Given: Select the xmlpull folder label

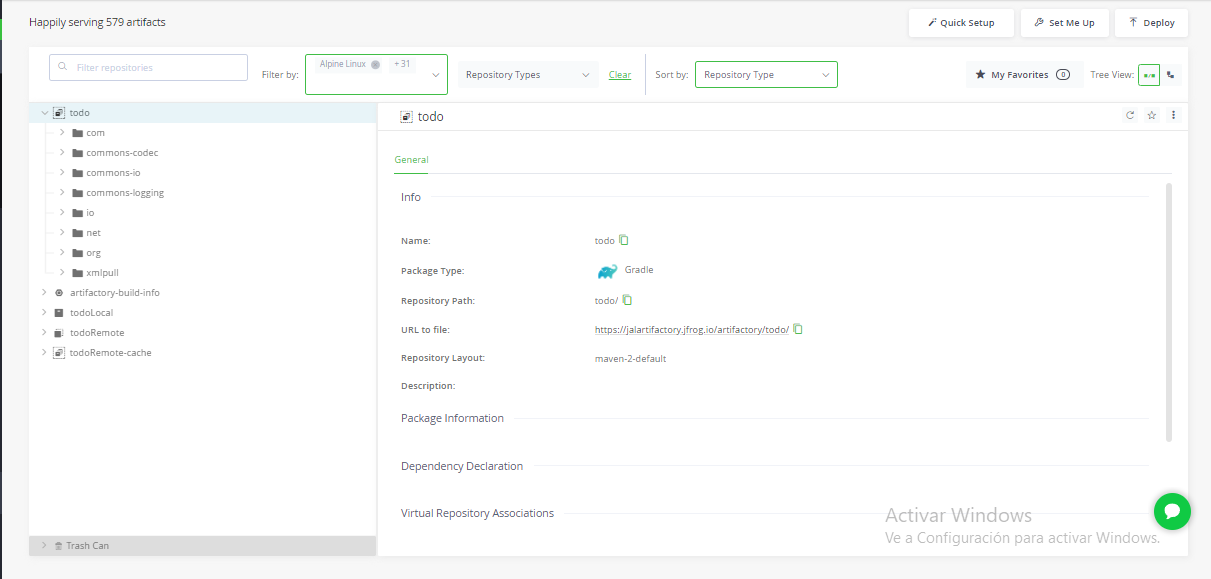Looking at the screenshot, I should pos(102,273).
